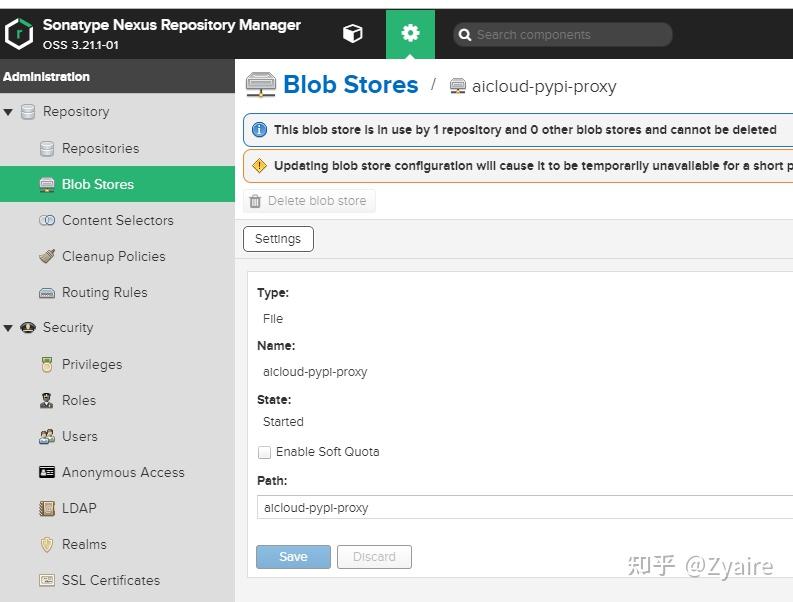793x602 pixels.
Task: Click the Security officer icon
Action: click(28, 328)
